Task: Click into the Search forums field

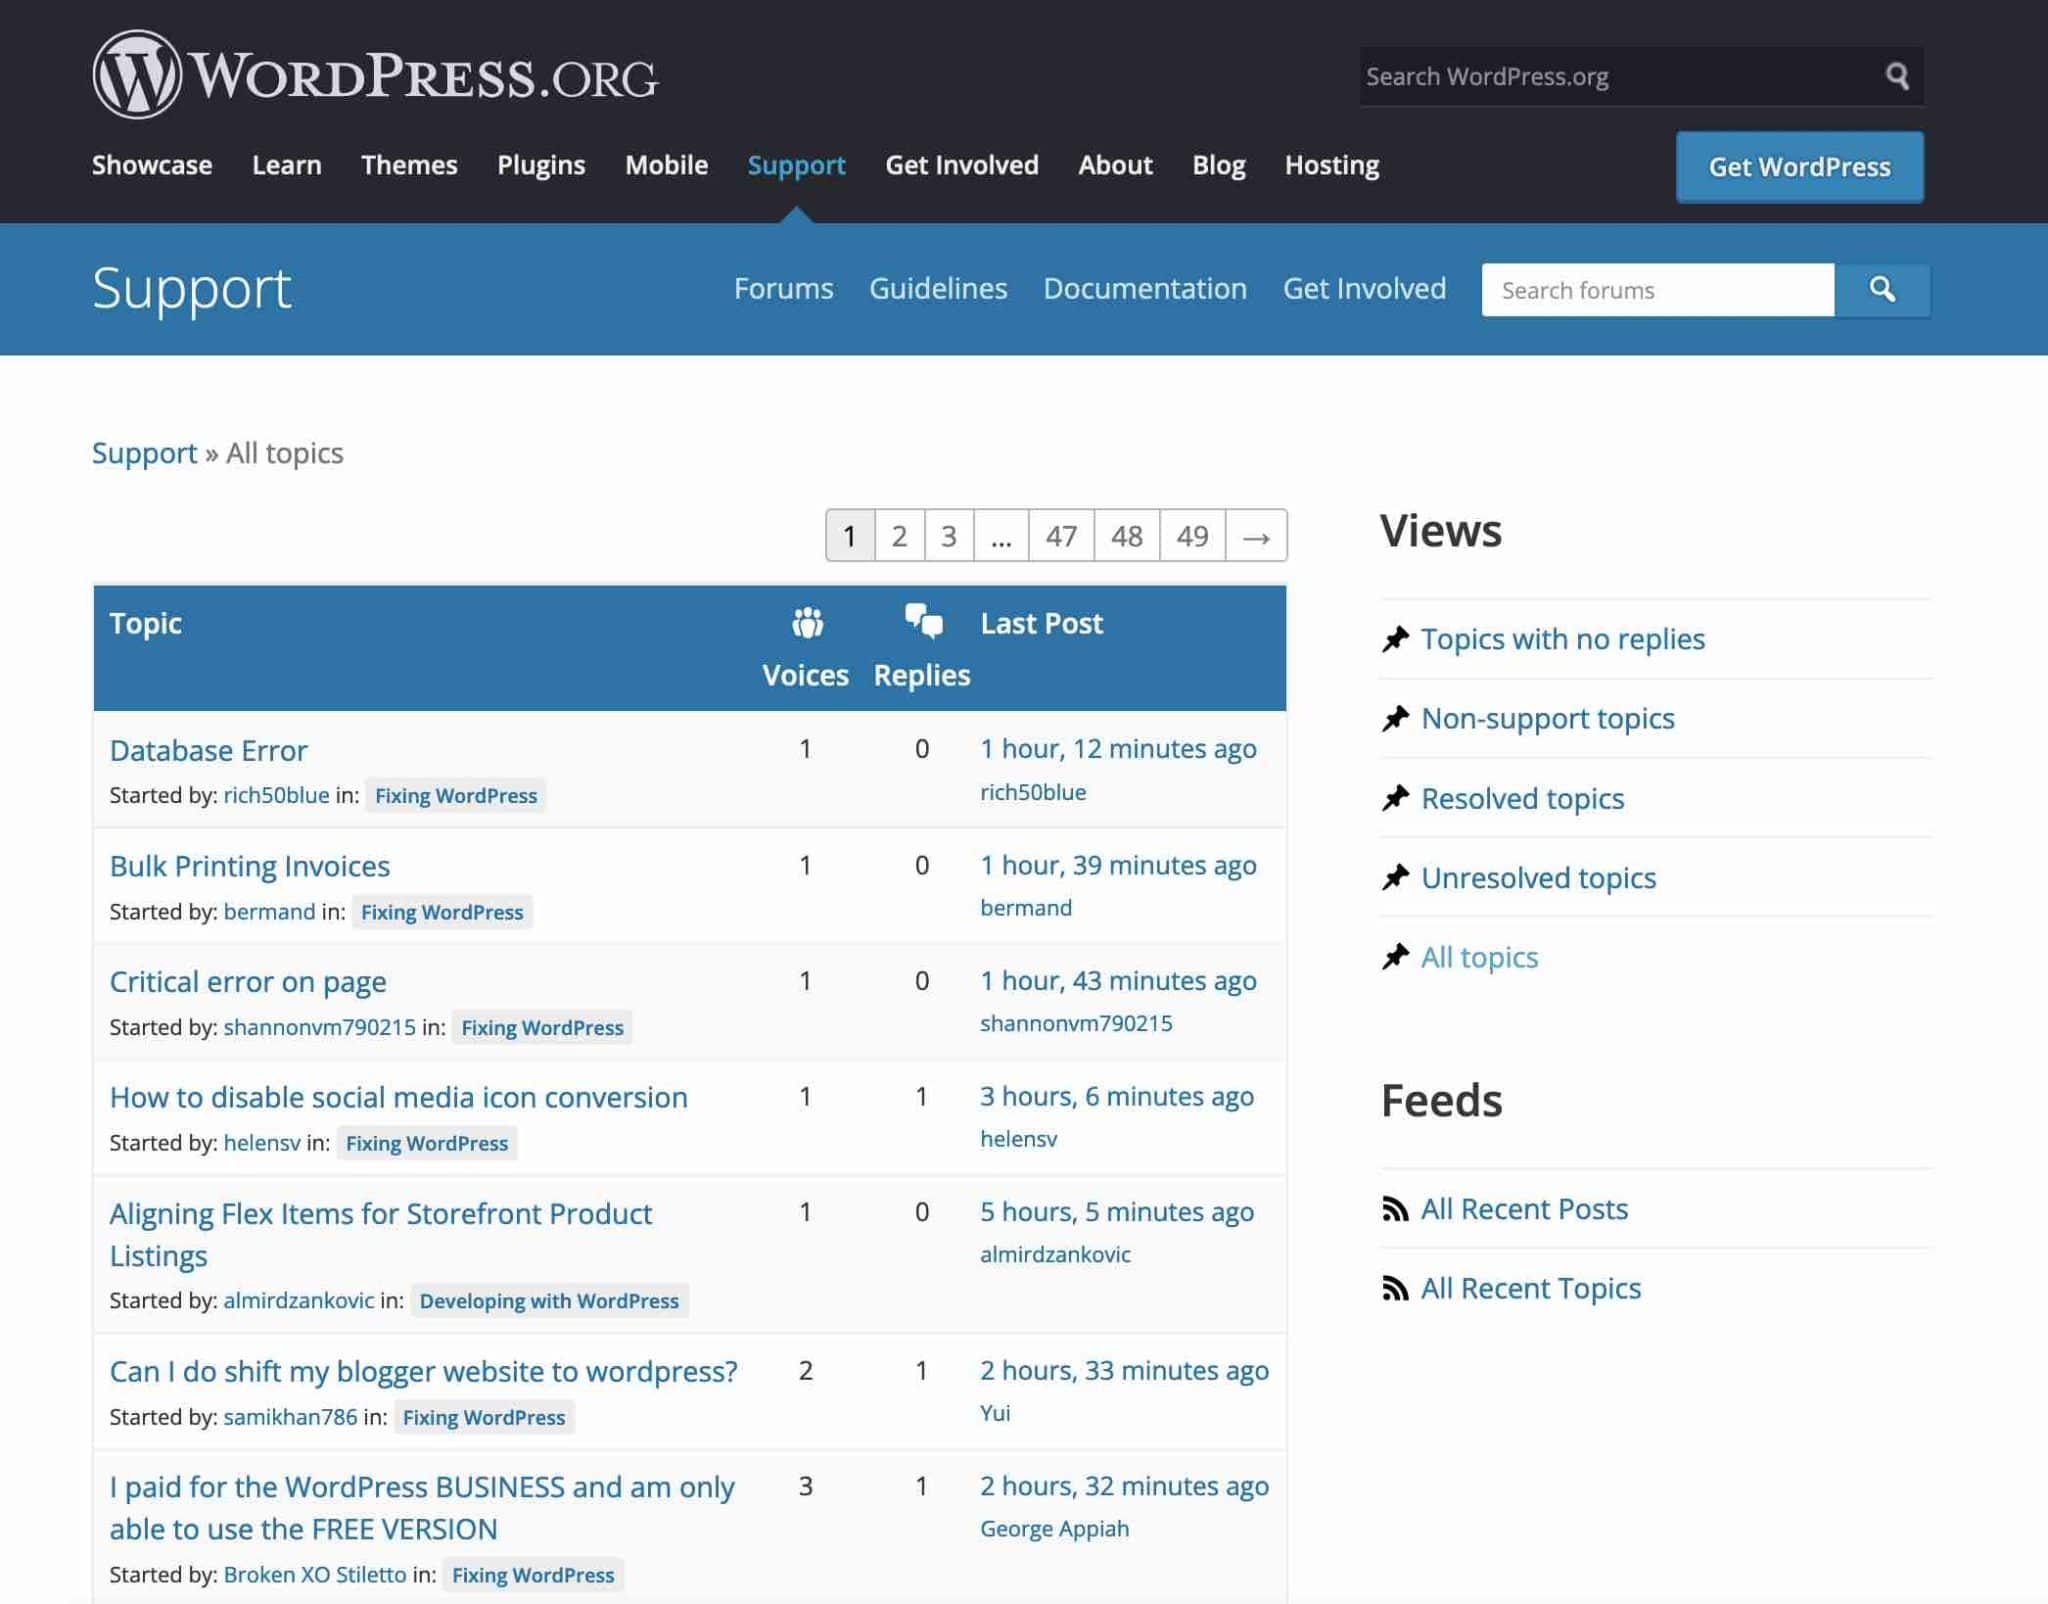Action: pyautogui.click(x=1658, y=290)
